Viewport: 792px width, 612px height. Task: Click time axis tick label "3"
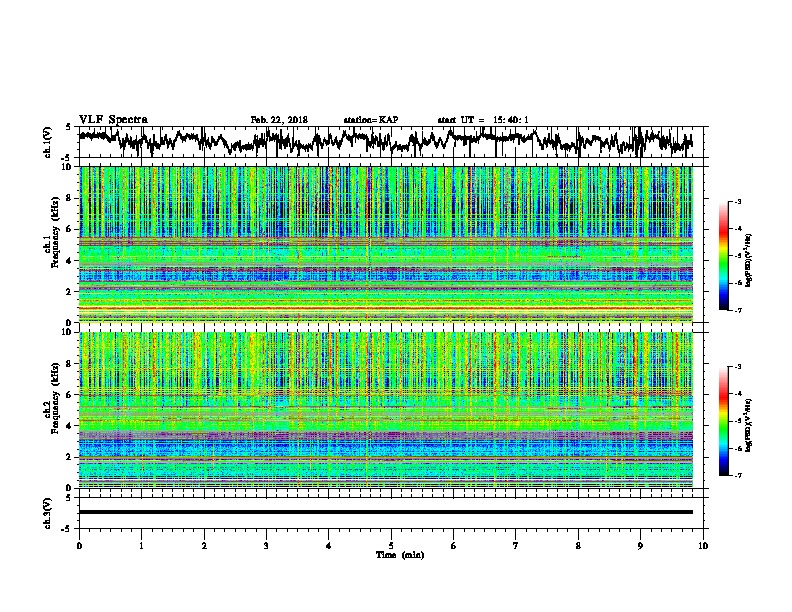pyautogui.click(x=266, y=546)
